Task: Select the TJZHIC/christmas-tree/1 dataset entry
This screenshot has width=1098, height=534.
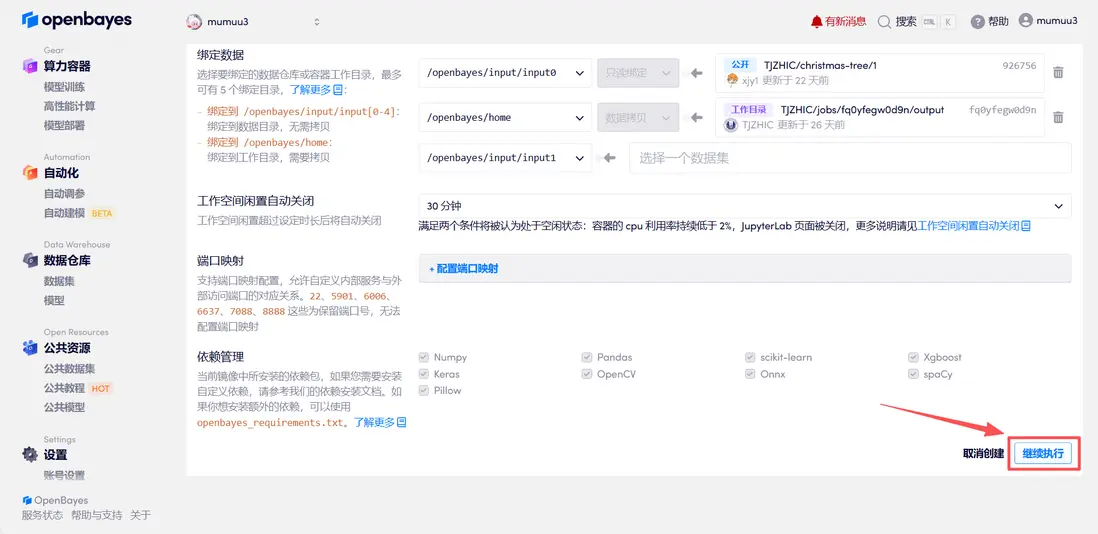Action: (x=880, y=73)
